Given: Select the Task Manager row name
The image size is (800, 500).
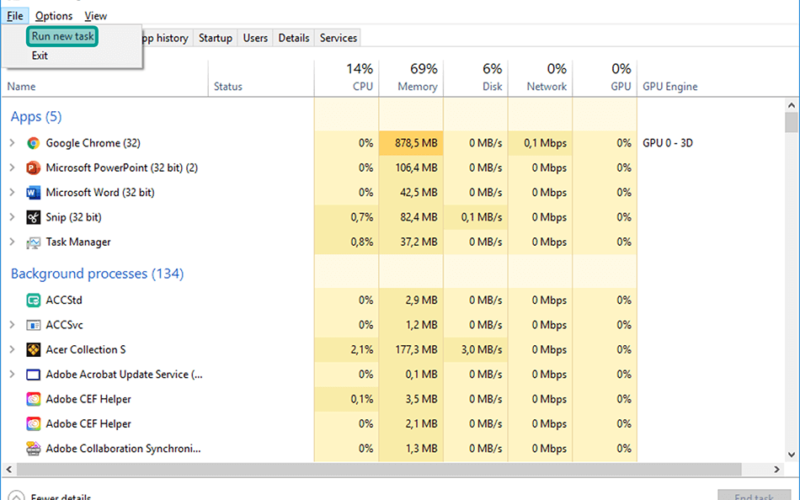Looking at the screenshot, I should coord(78,242).
